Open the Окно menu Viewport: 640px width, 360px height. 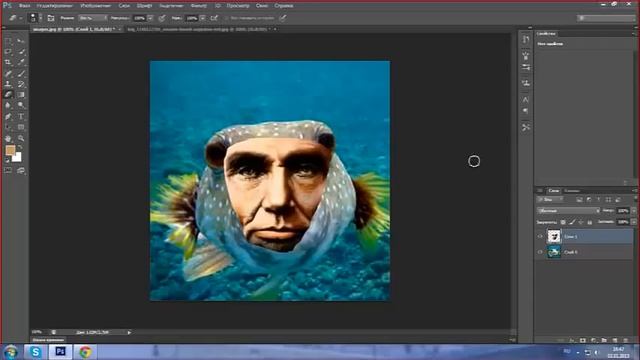[262, 6]
